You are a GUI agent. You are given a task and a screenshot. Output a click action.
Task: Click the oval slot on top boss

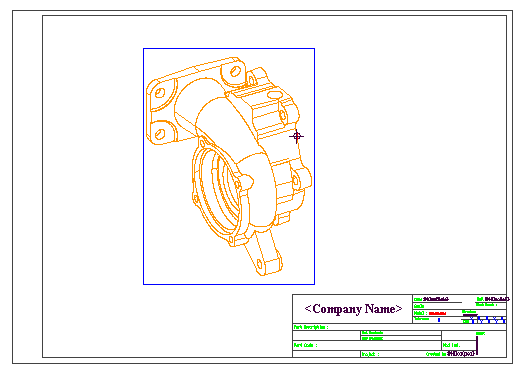pos(274,95)
